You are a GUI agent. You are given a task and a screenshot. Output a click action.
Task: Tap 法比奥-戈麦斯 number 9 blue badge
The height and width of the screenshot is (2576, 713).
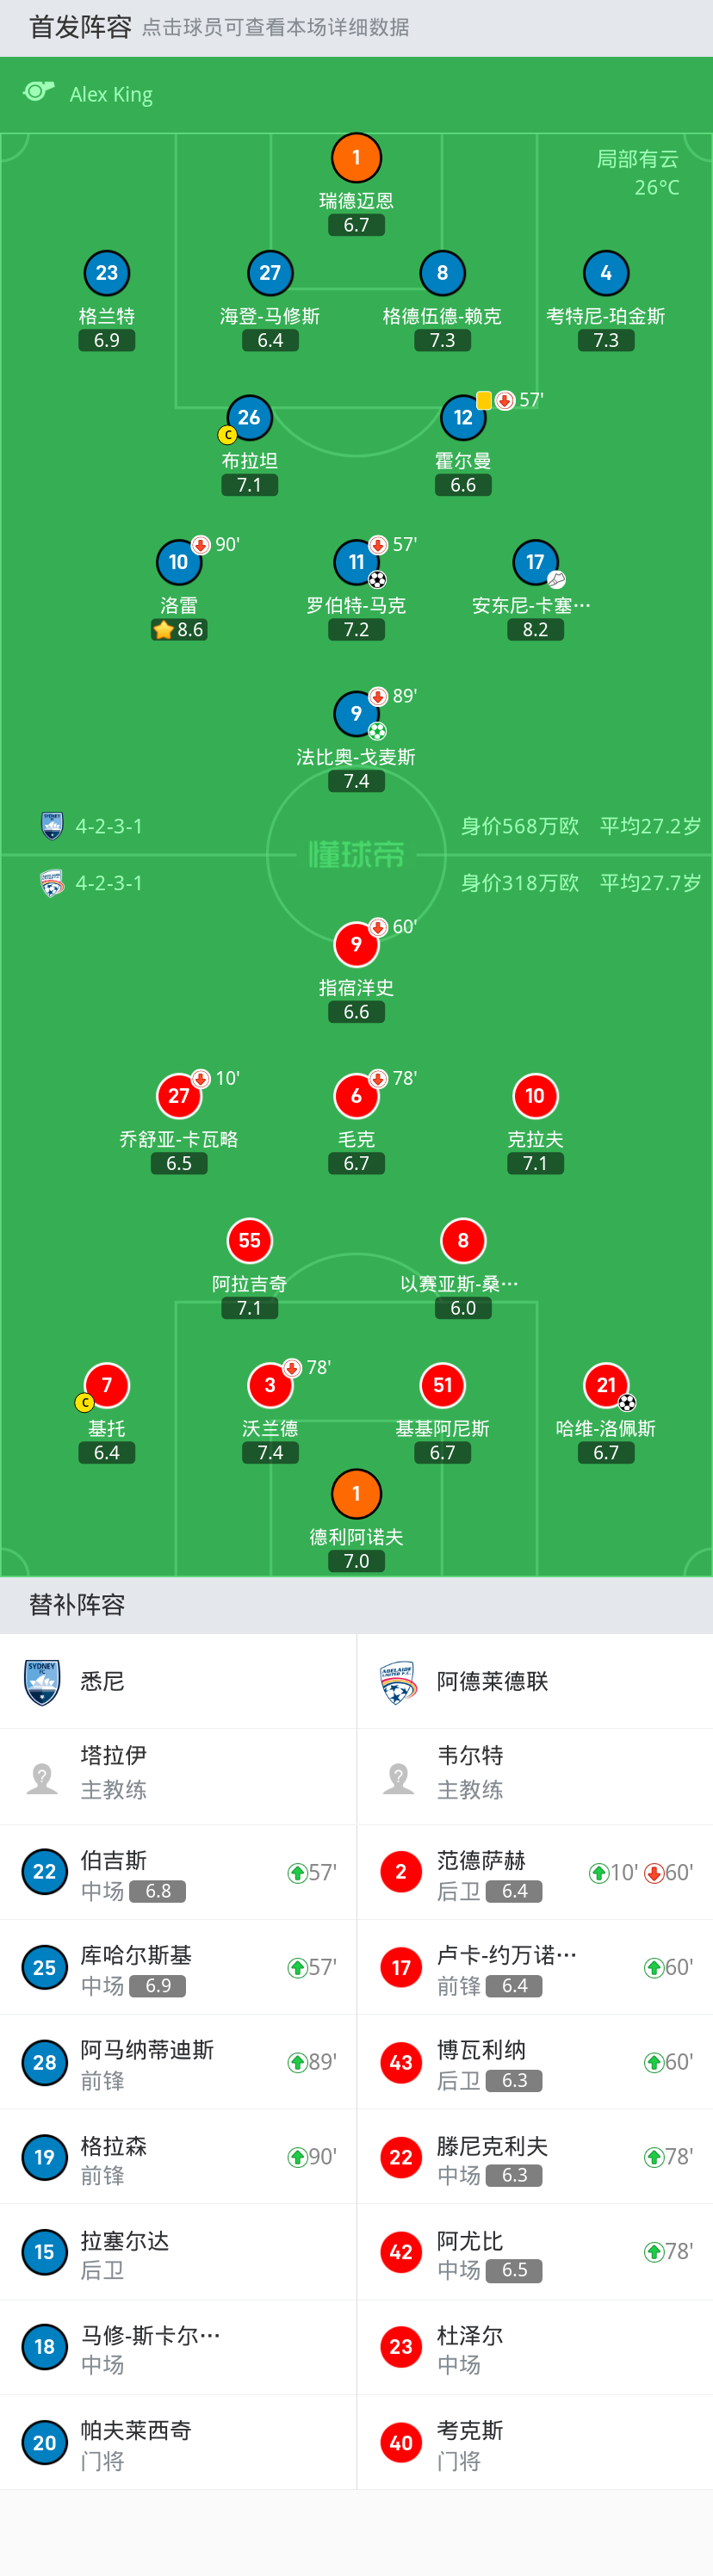pos(356,713)
